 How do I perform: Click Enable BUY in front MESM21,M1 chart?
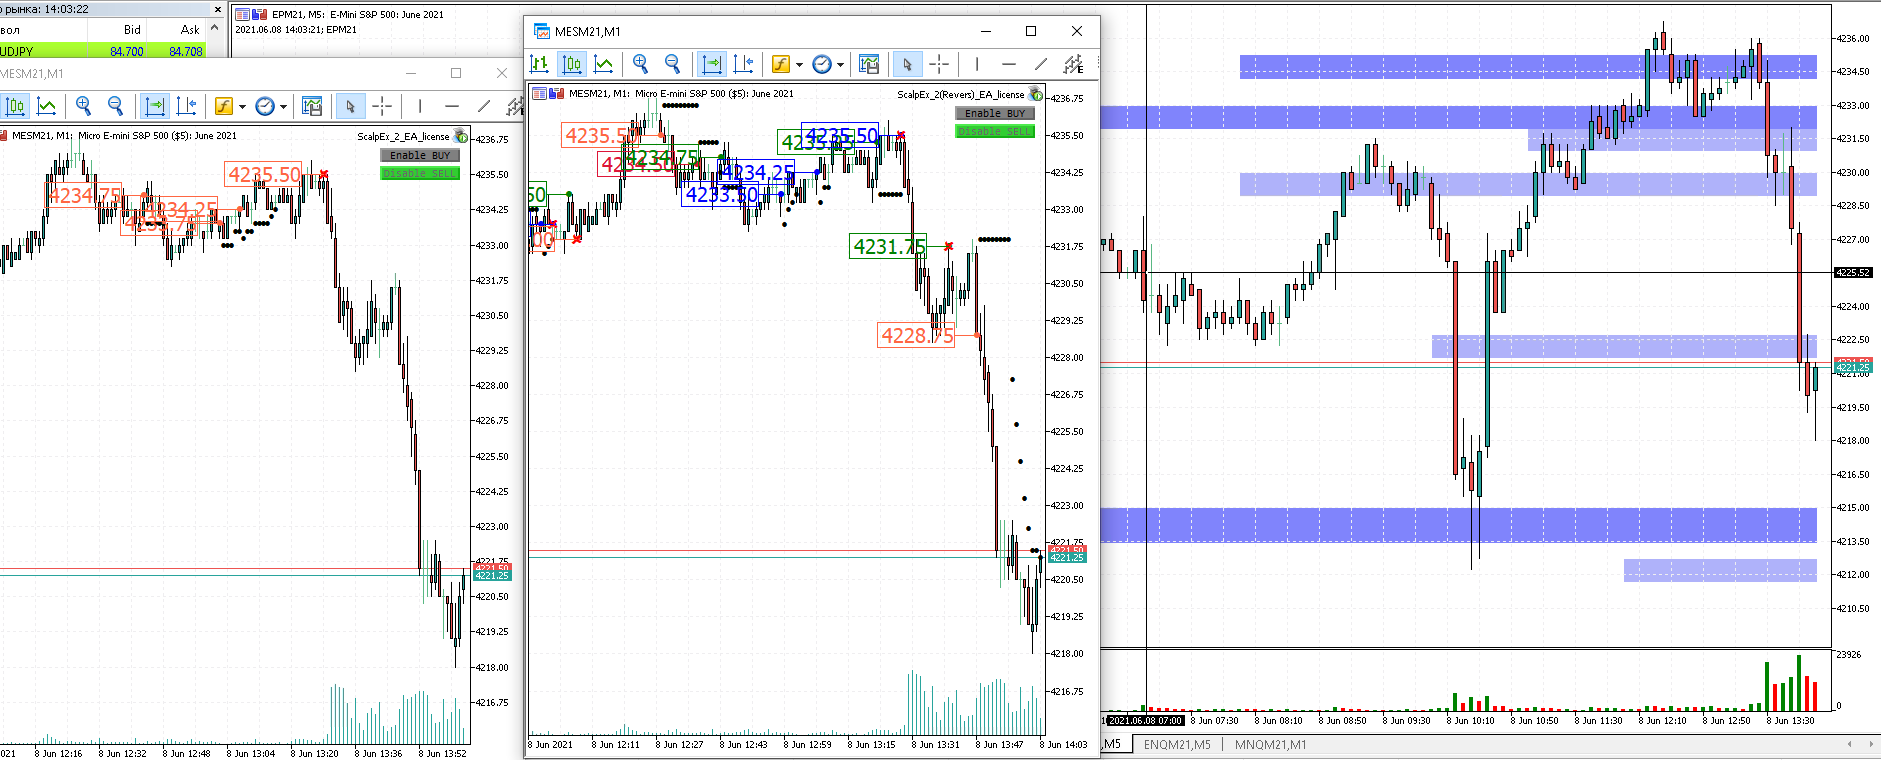[x=995, y=113]
